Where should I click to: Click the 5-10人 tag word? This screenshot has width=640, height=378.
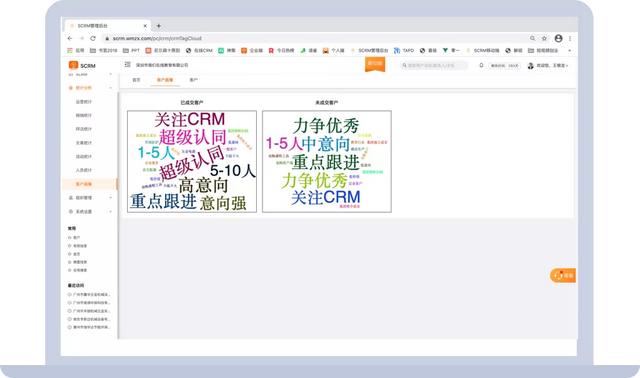pos(233,171)
